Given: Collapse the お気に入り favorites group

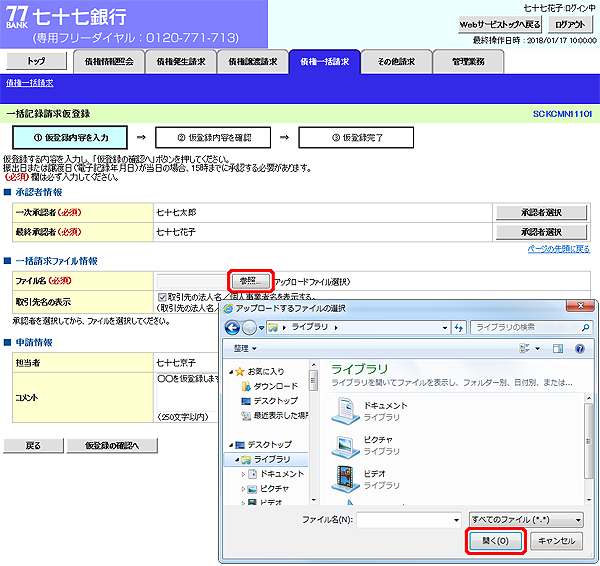Looking at the screenshot, I should pyautogui.click(x=229, y=372).
